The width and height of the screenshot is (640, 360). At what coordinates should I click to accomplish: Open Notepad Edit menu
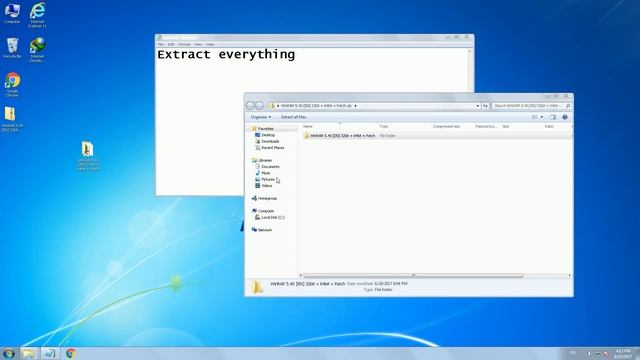click(171, 44)
